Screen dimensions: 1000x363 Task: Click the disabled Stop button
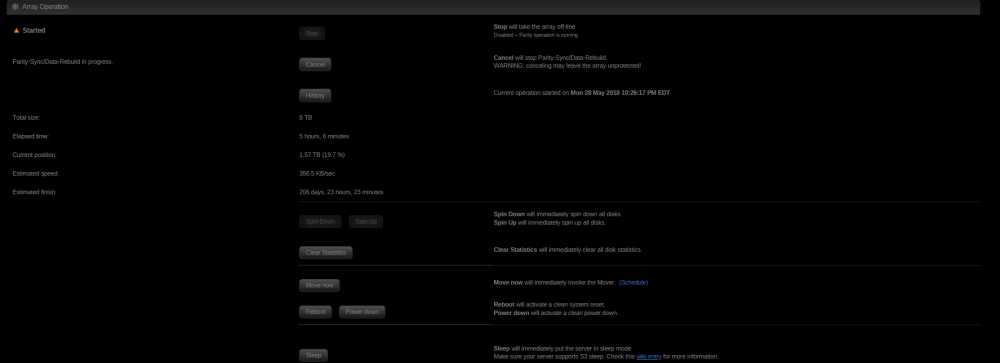pos(312,33)
